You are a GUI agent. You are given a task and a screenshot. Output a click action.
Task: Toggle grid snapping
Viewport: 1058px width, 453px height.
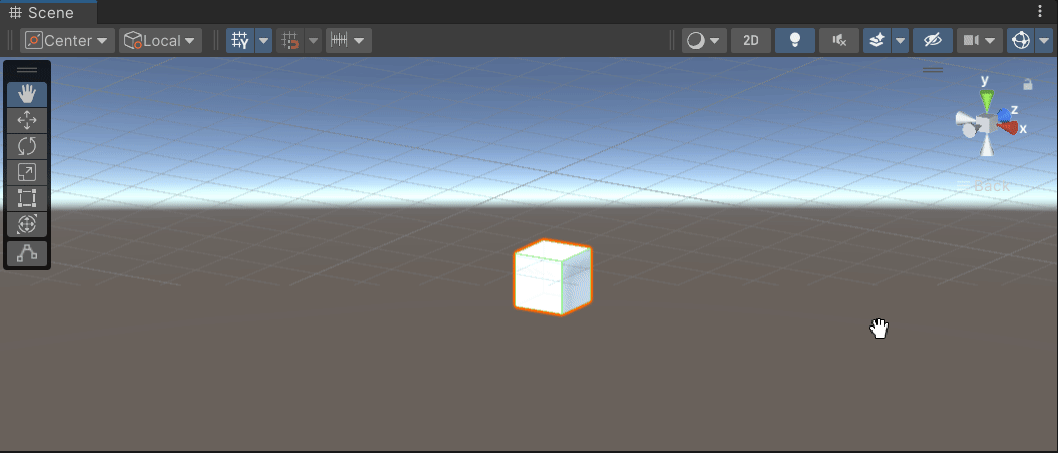[x=290, y=41]
